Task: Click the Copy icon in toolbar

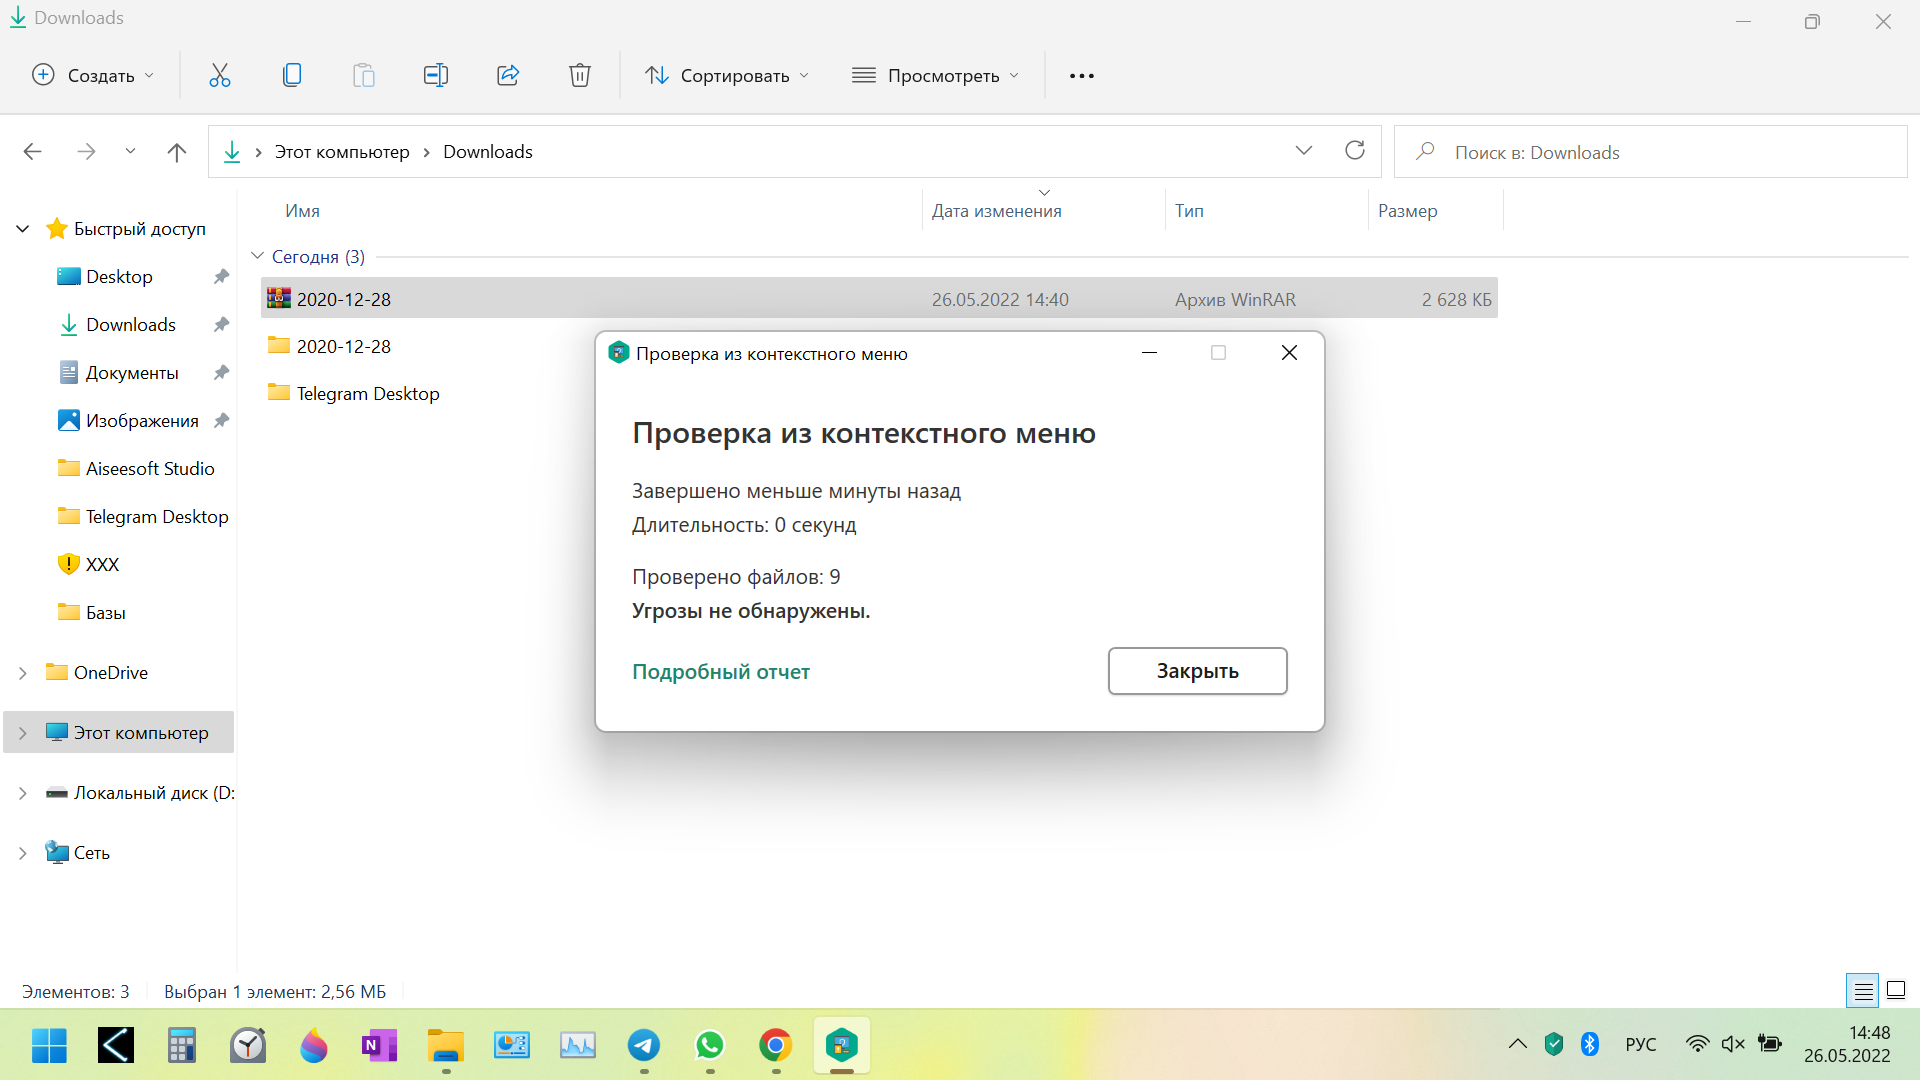Action: tap(292, 75)
